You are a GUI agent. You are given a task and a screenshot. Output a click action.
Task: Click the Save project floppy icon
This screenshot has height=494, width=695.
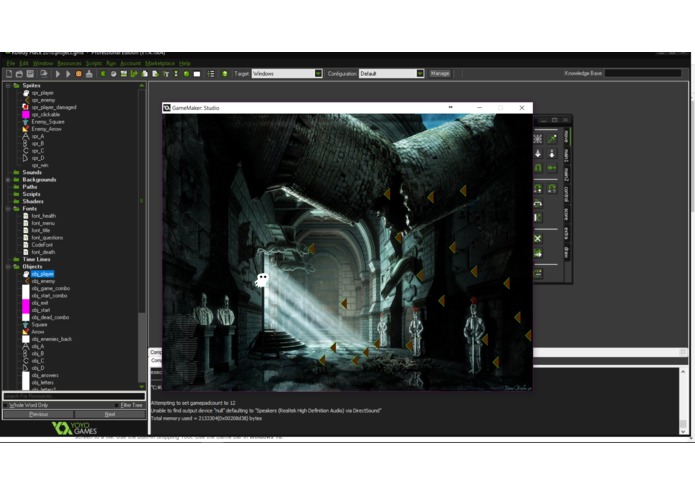tap(30, 74)
